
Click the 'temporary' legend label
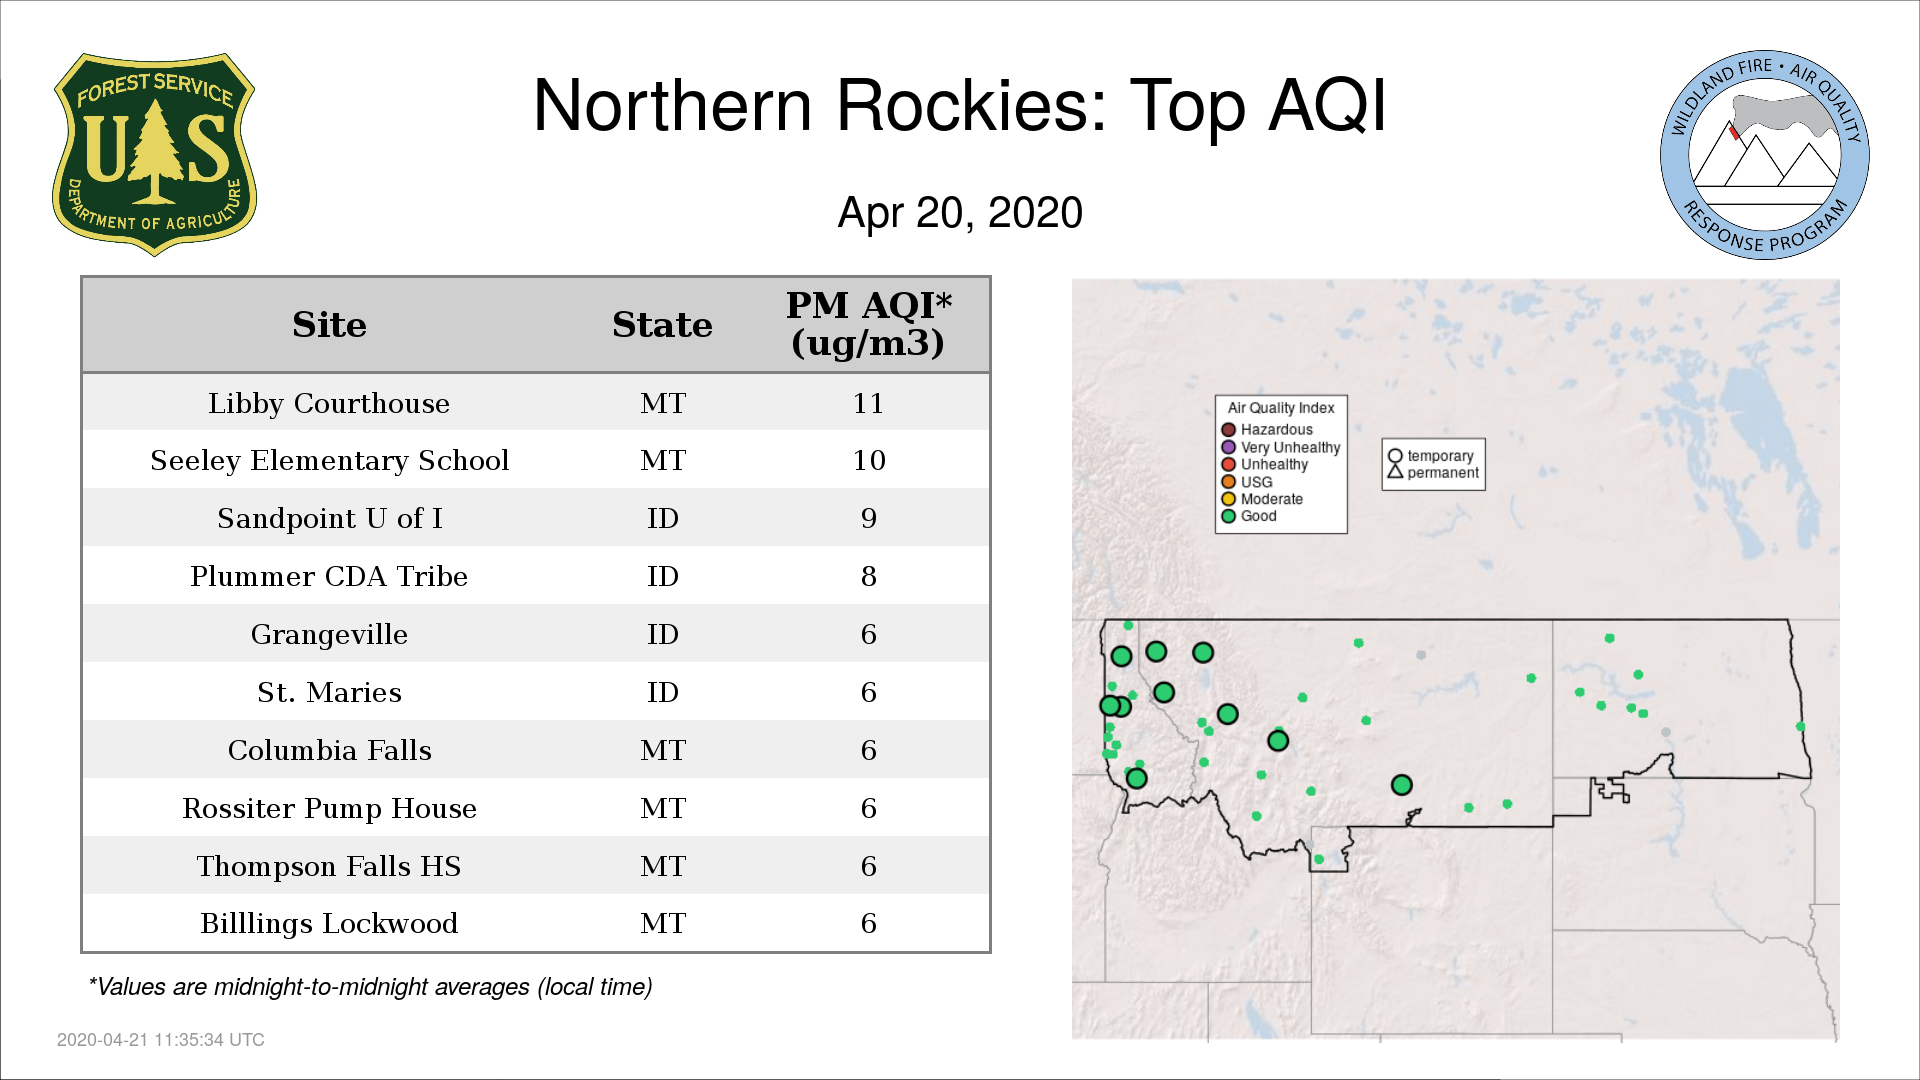[x=1440, y=456]
